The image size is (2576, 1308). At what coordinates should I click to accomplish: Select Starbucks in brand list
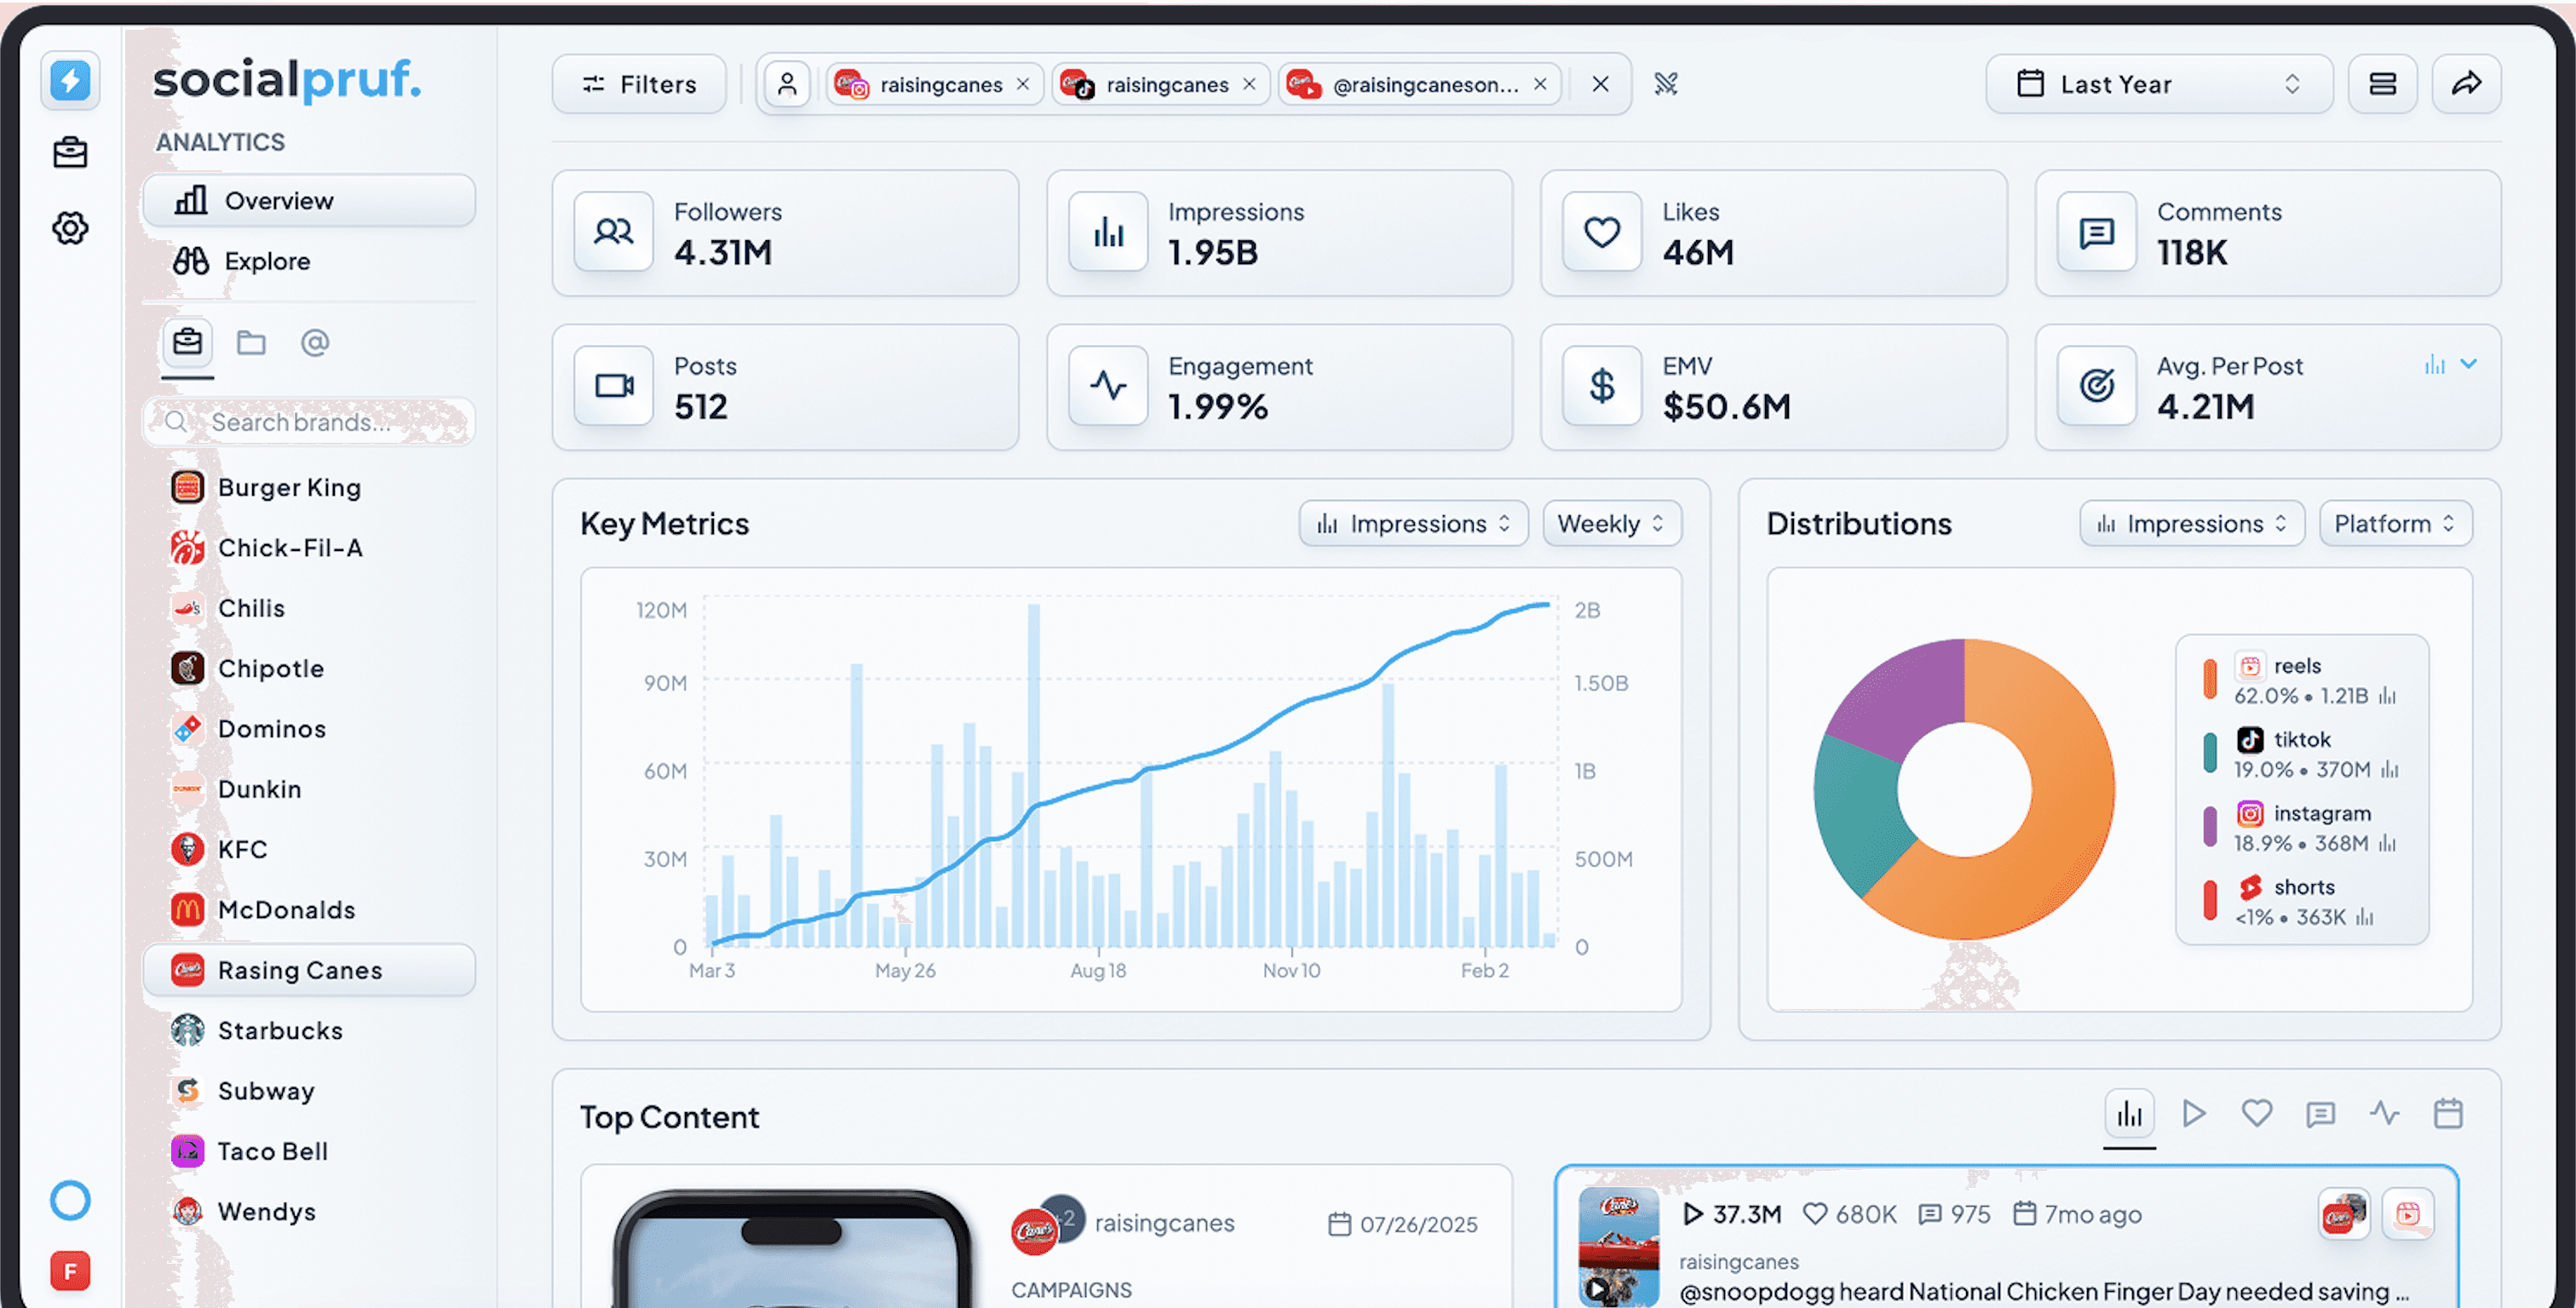(280, 1030)
